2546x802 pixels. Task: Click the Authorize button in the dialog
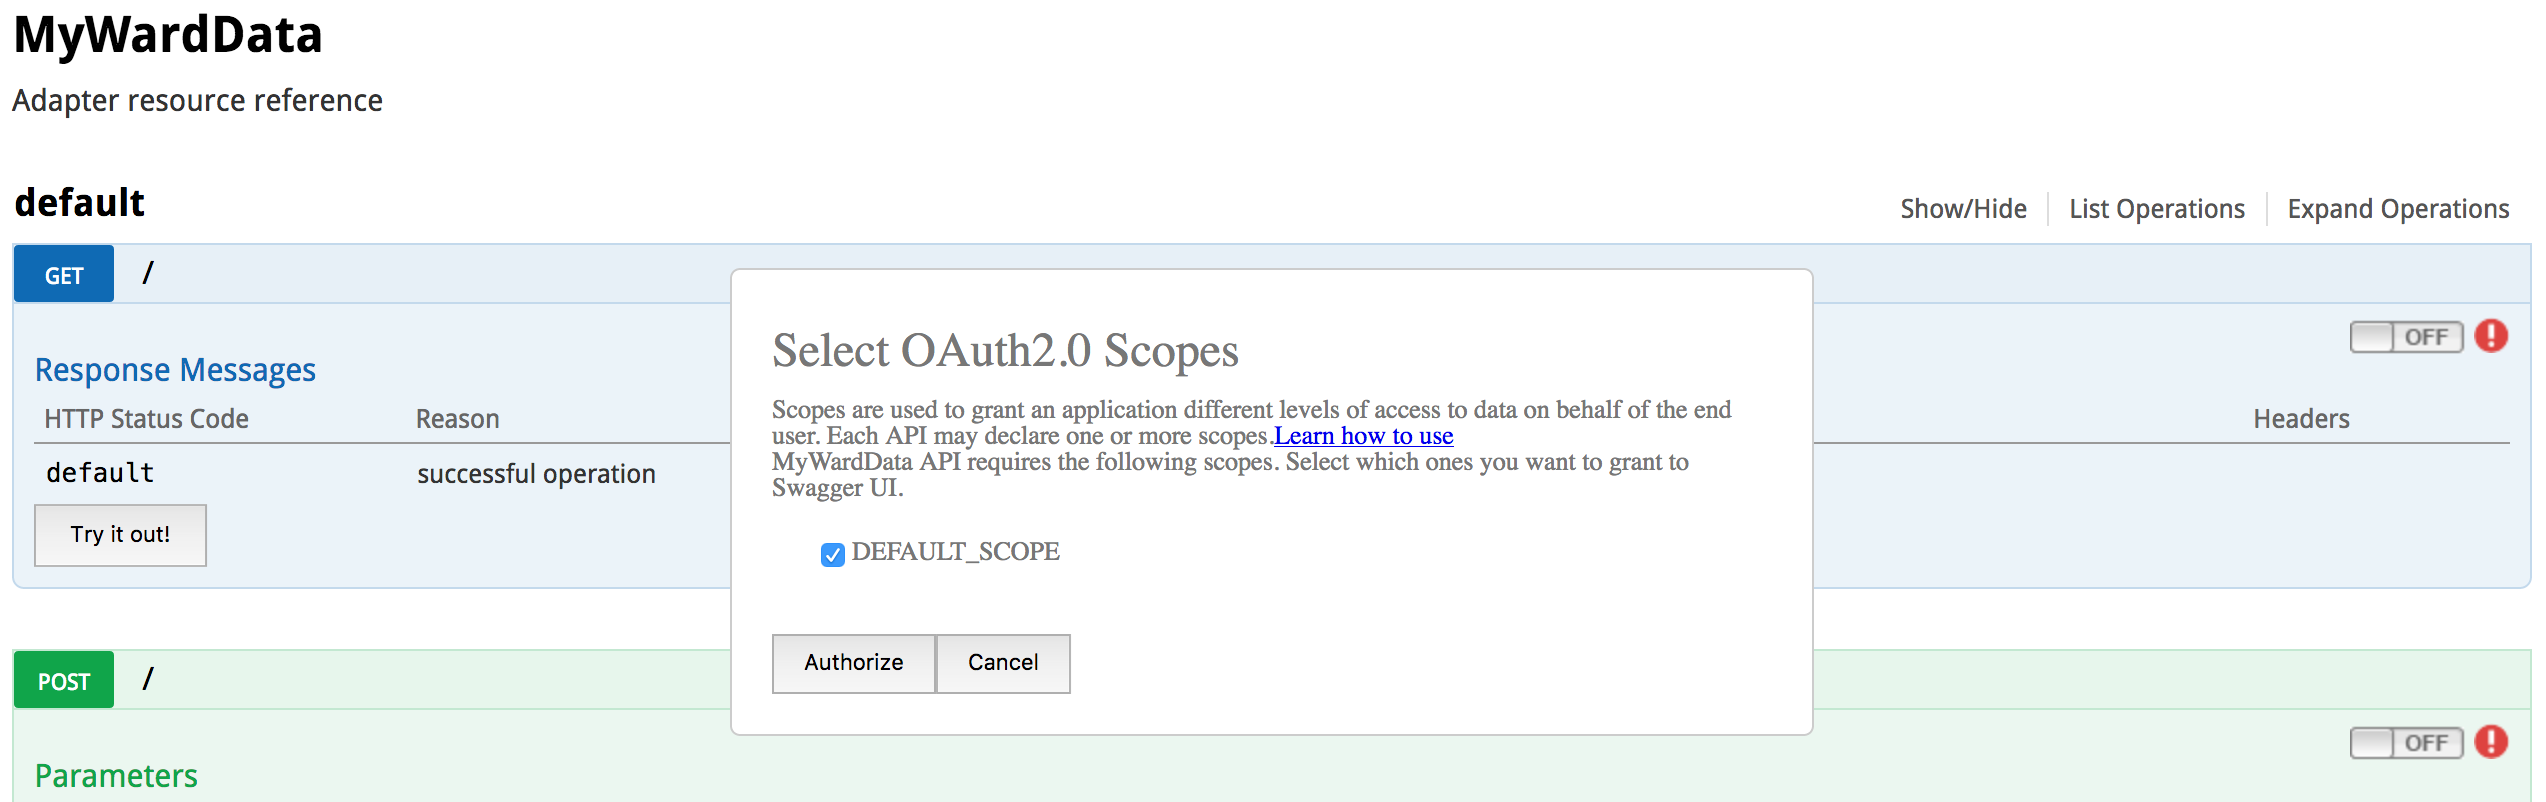click(853, 663)
